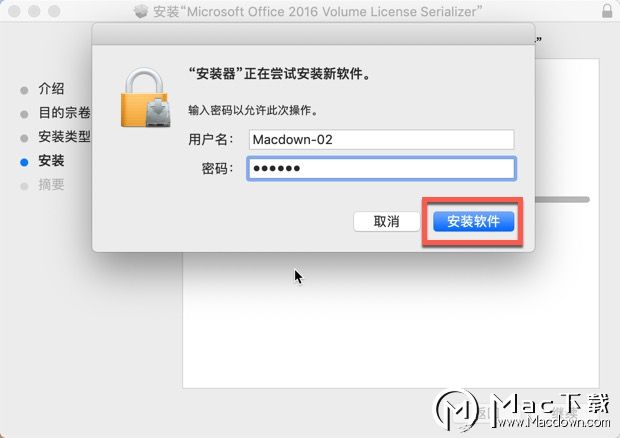The height and width of the screenshot is (438, 620).
Task: Select the 安装类型 sidebar step
Action: point(64,137)
